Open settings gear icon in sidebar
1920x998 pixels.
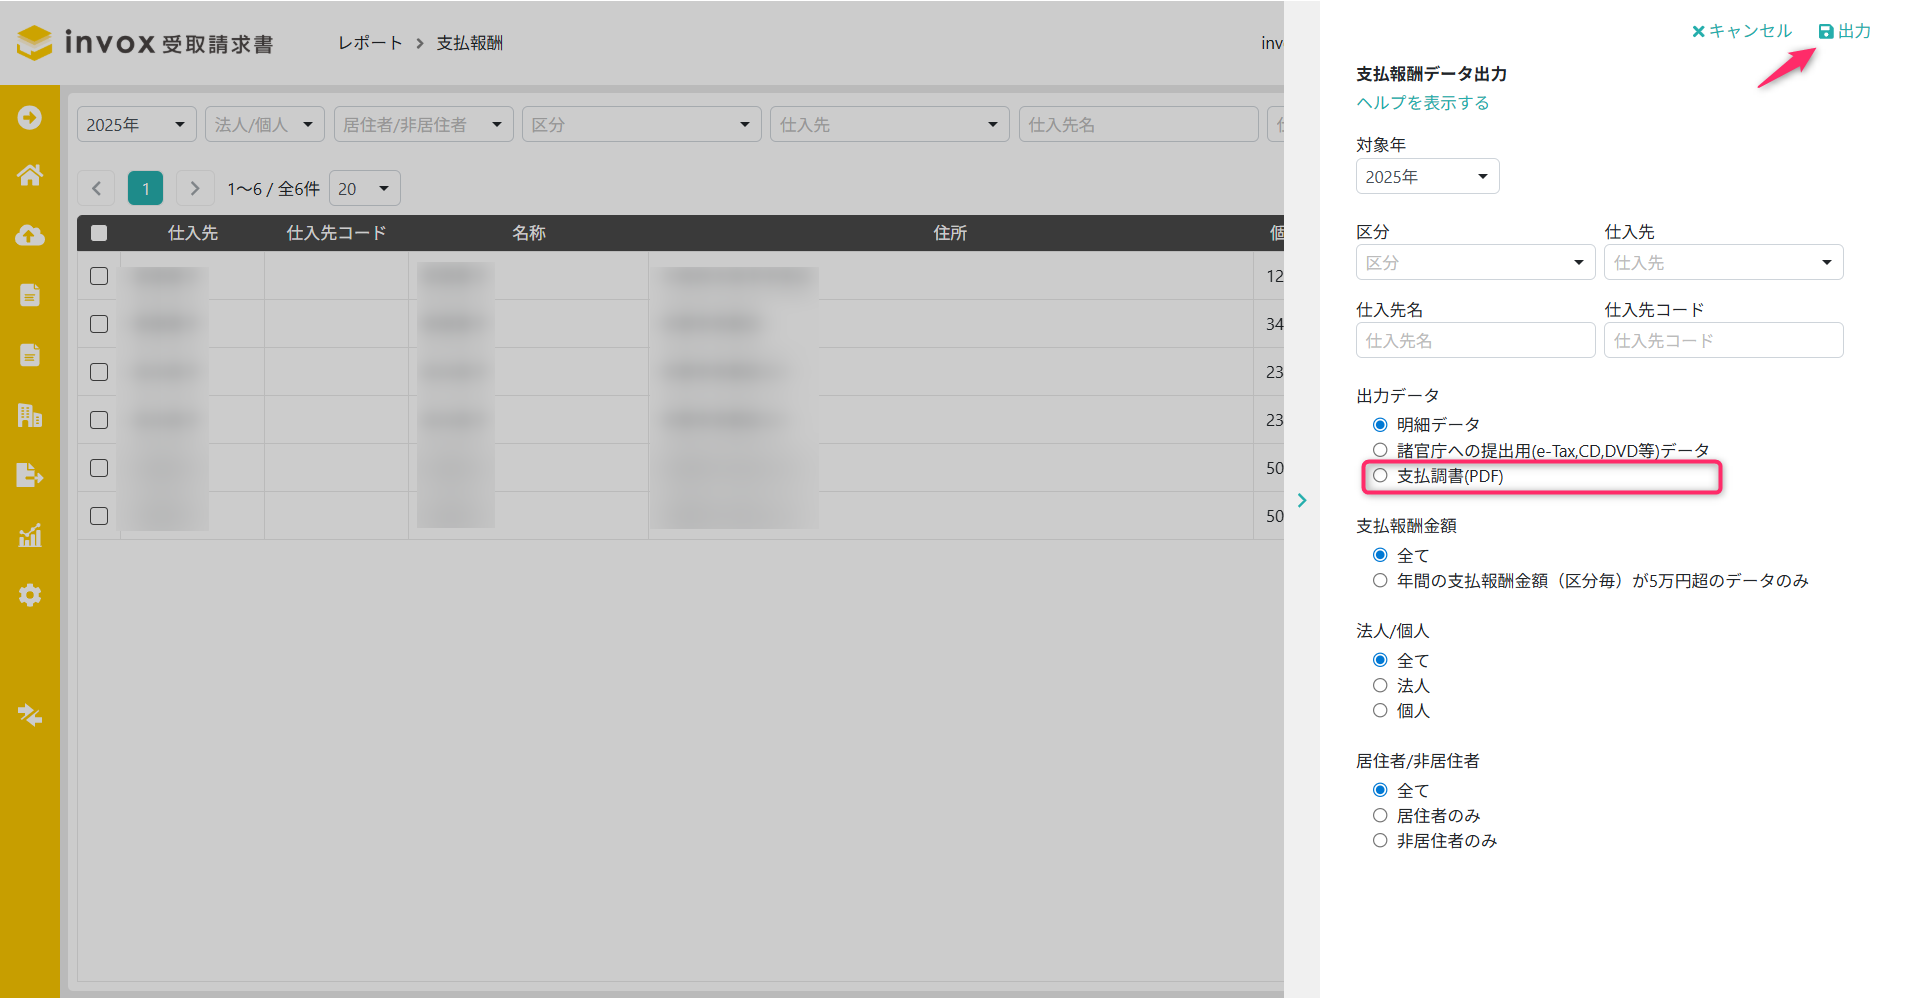(30, 595)
